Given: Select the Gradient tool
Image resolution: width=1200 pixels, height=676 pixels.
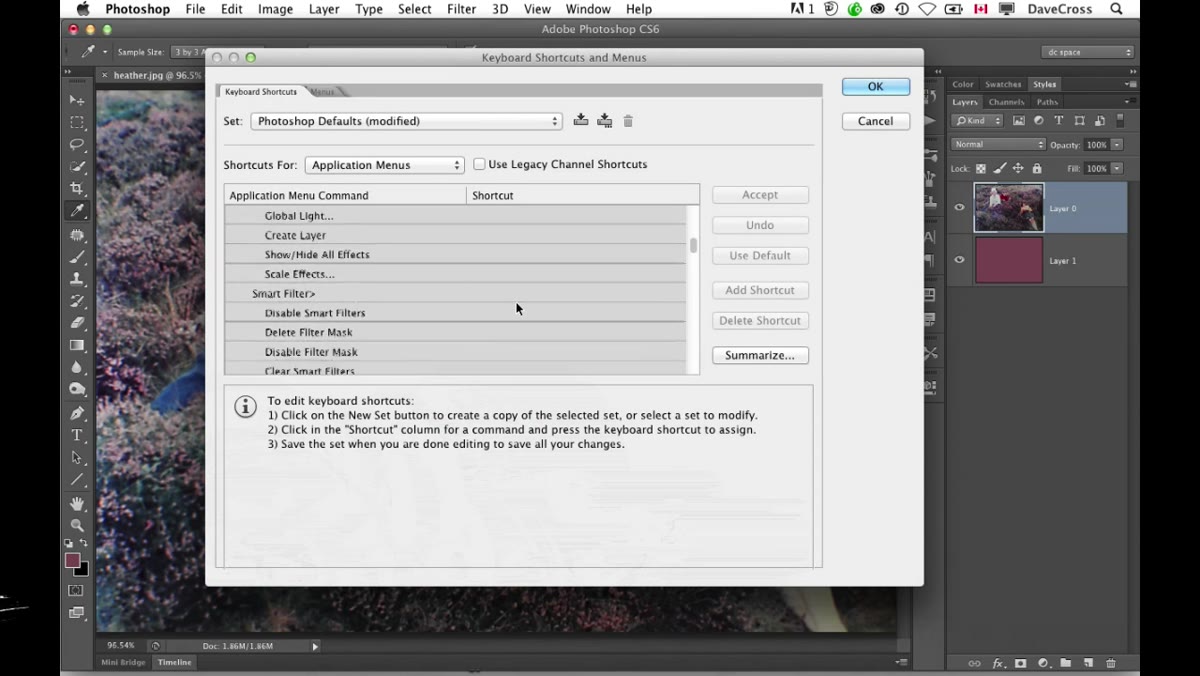Looking at the screenshot, I should click(77, 345).
